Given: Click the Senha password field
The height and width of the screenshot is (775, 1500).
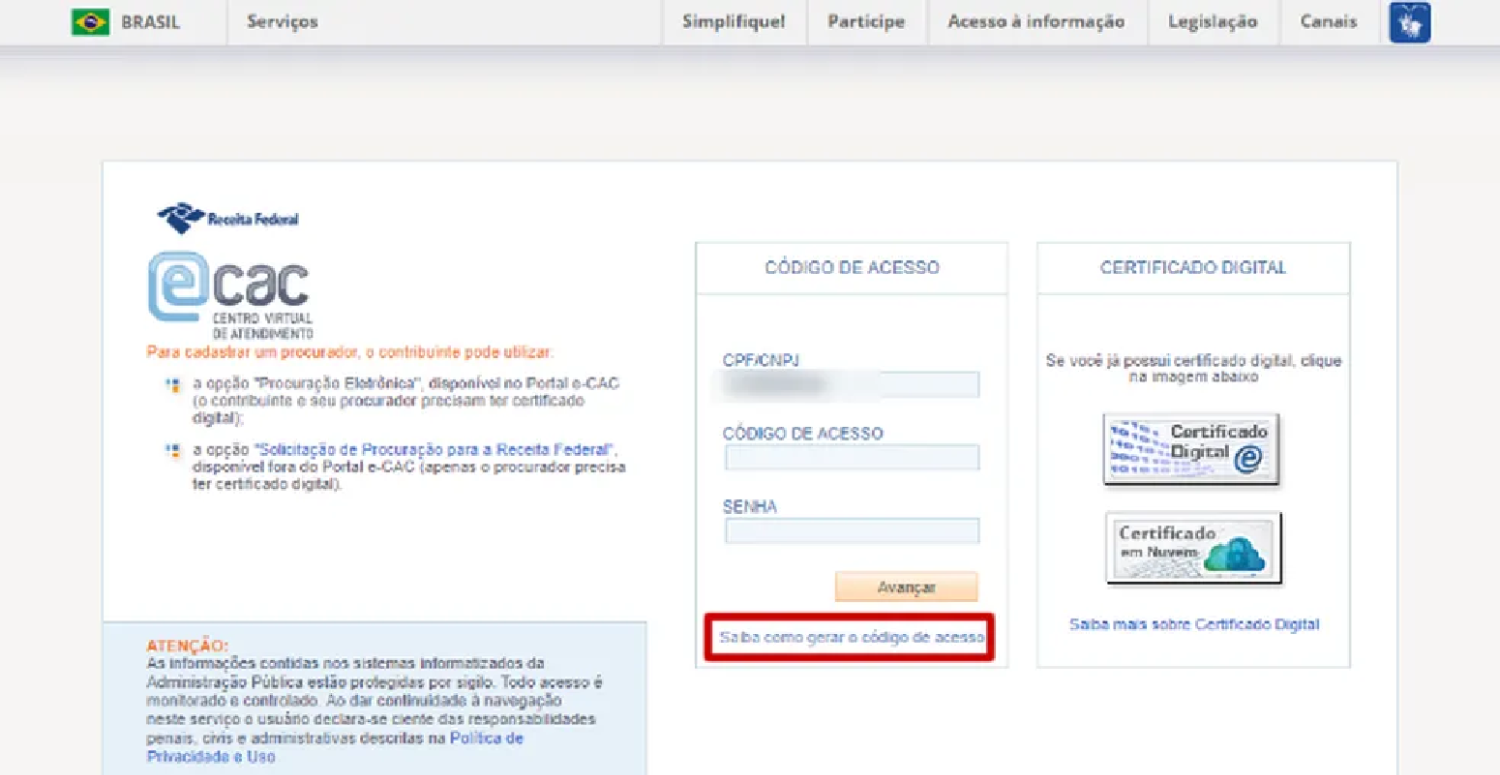Looking at the screenshot, I should coord(852,531).
